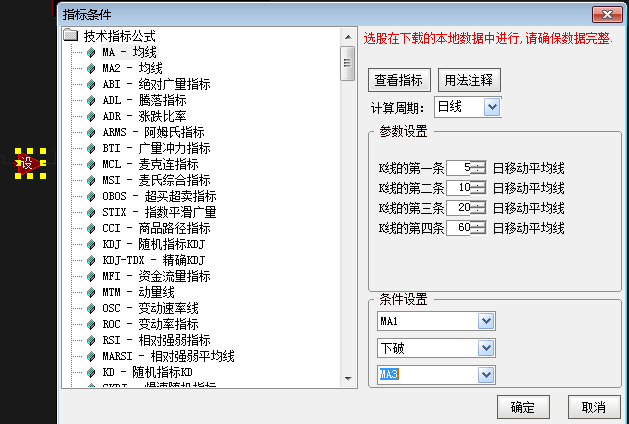Open the MA1 condition dropdown
This screenshot has height=424, width=629.
(486, 321)
